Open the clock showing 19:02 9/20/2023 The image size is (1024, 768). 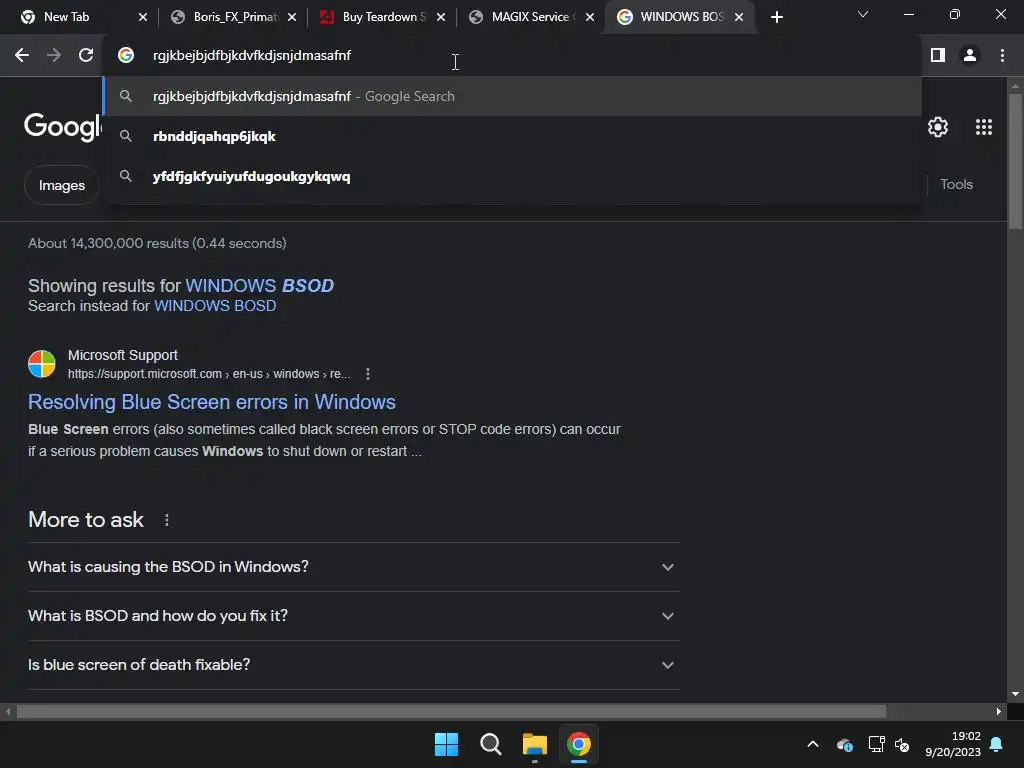[x=953, y=744]
